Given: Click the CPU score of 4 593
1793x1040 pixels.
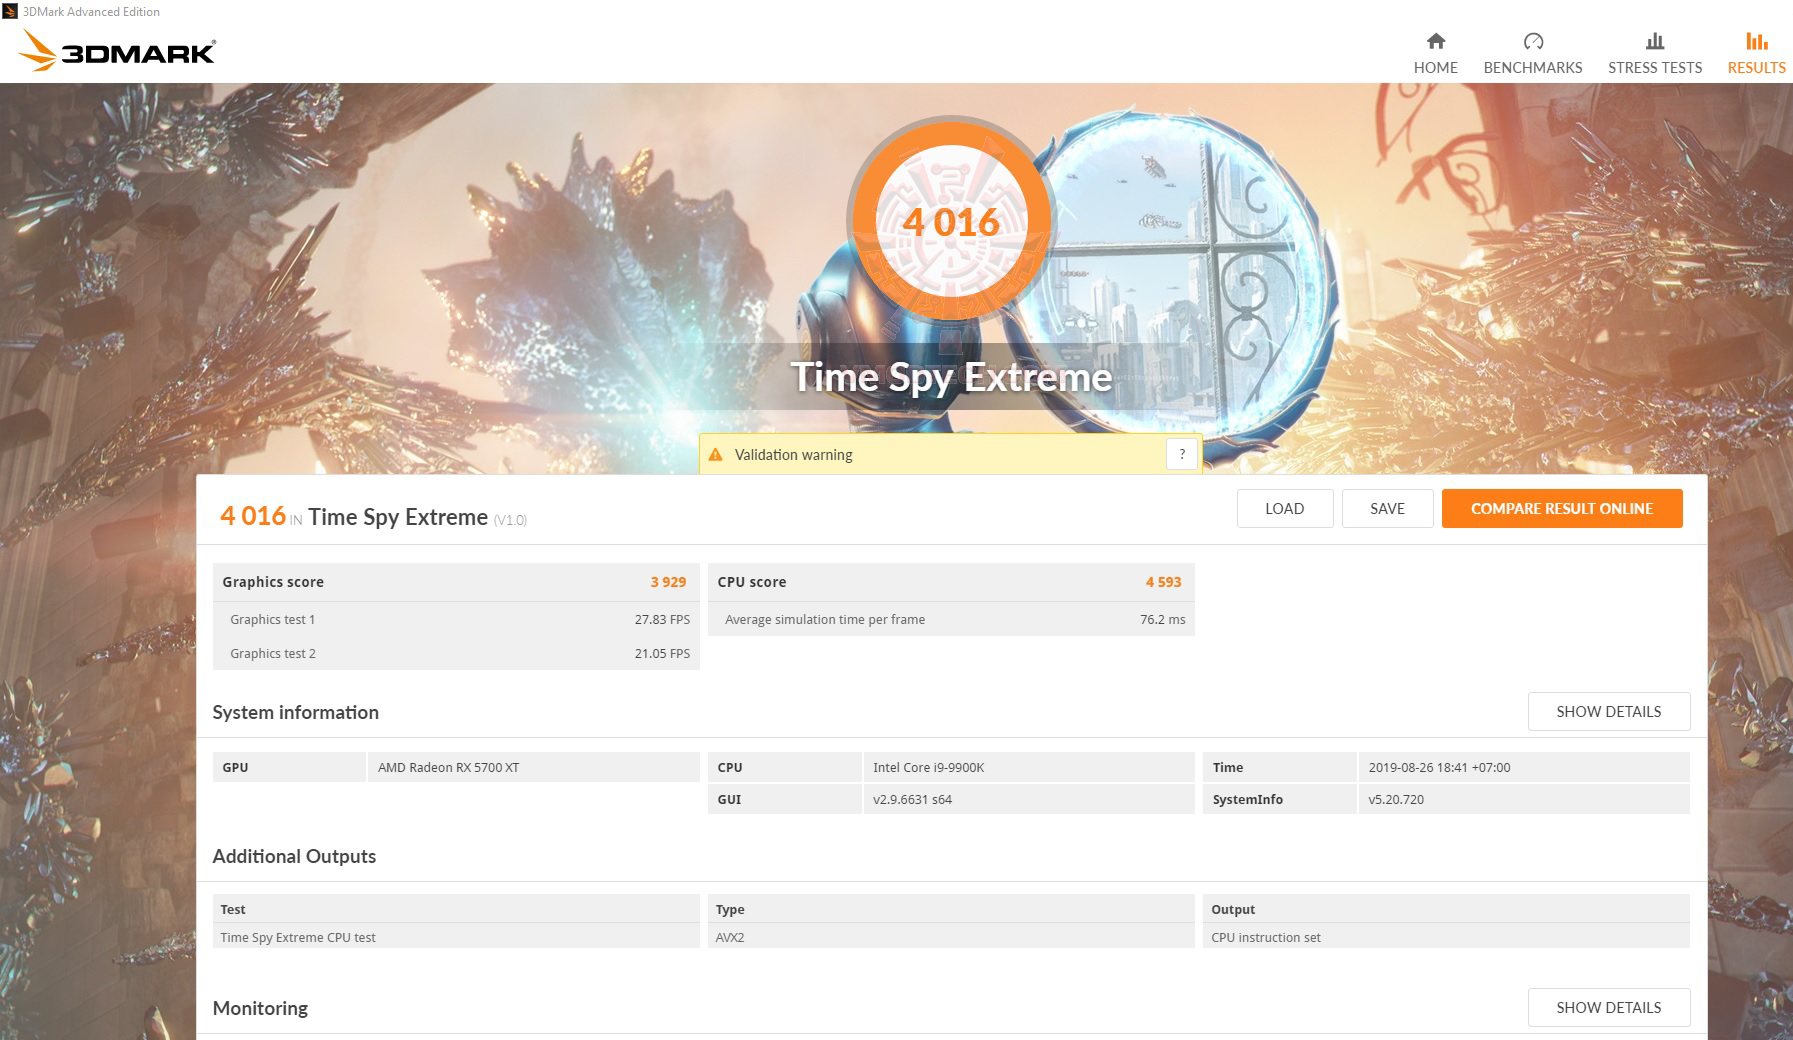Looking at the screenshot, I should pos(1162,581).
